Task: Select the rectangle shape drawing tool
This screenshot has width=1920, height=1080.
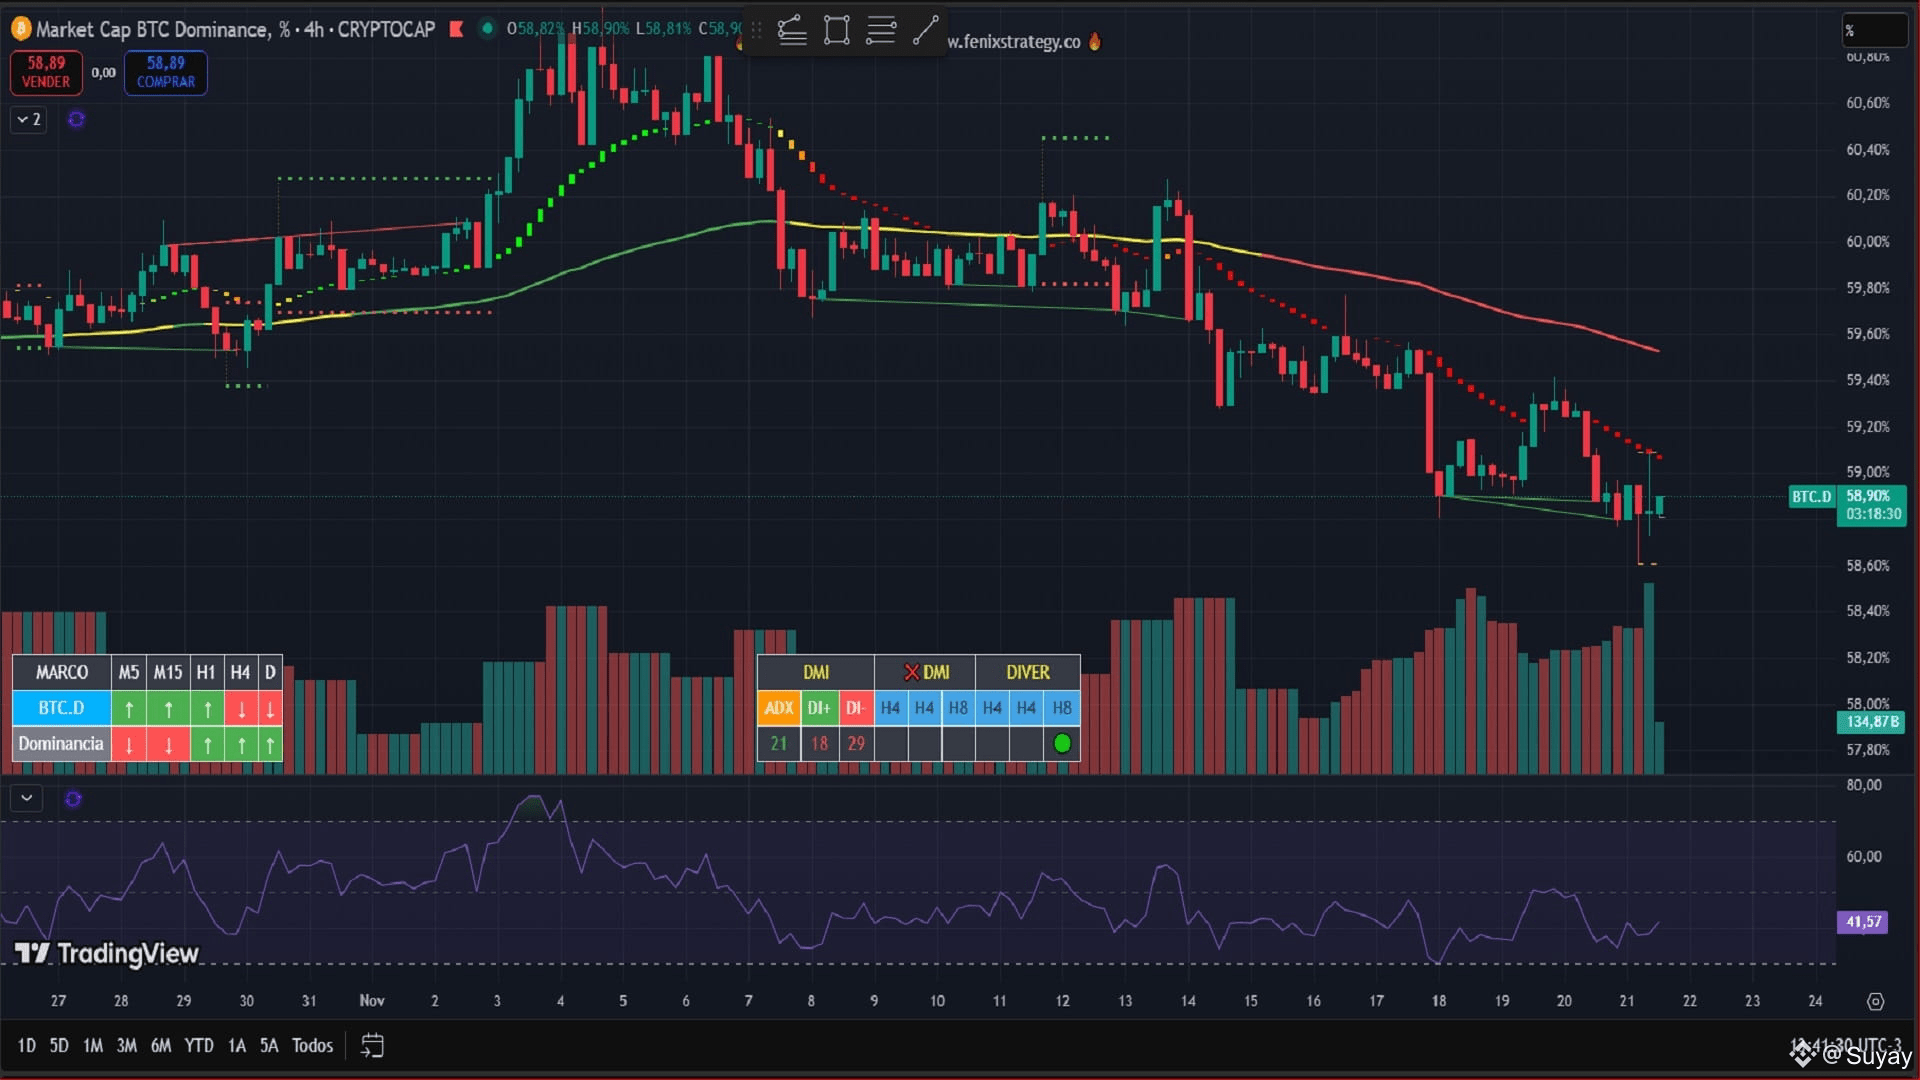Action: [836, 30]
